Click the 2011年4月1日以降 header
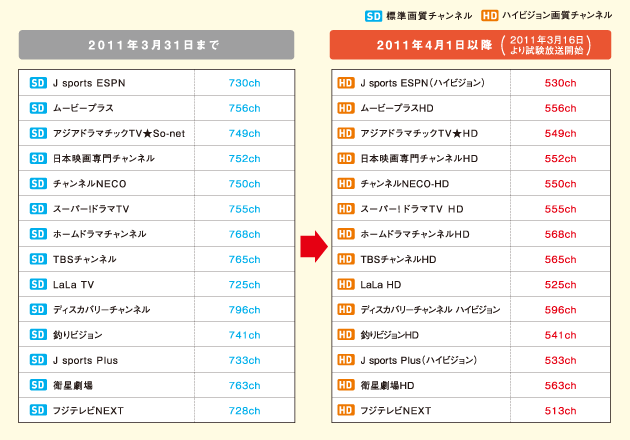 click(x=470, y=45)
